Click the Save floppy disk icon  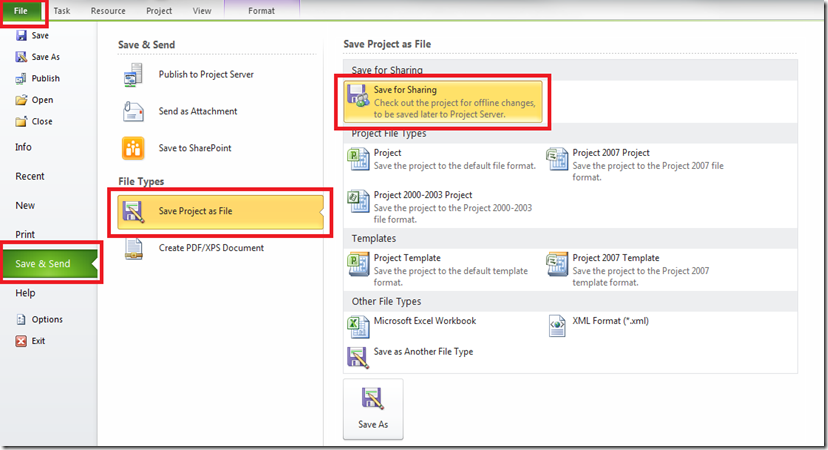click(21, 35)
